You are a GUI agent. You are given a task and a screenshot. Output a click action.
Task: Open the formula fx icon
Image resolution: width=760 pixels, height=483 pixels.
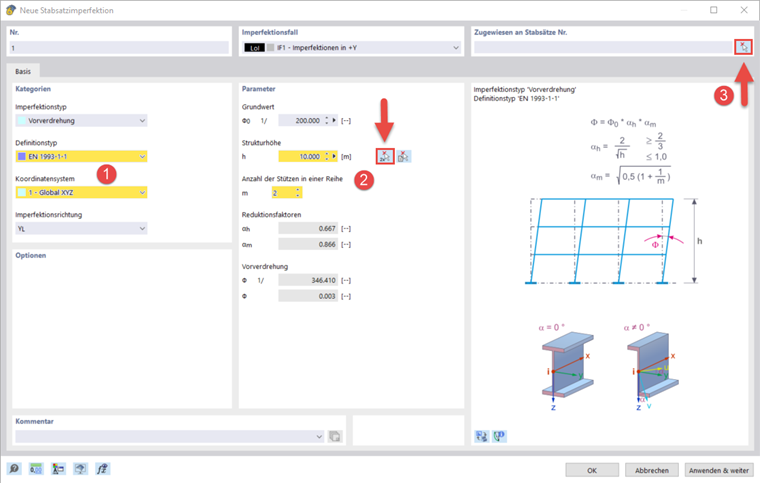pyautogui.click(x=102, y=468)
